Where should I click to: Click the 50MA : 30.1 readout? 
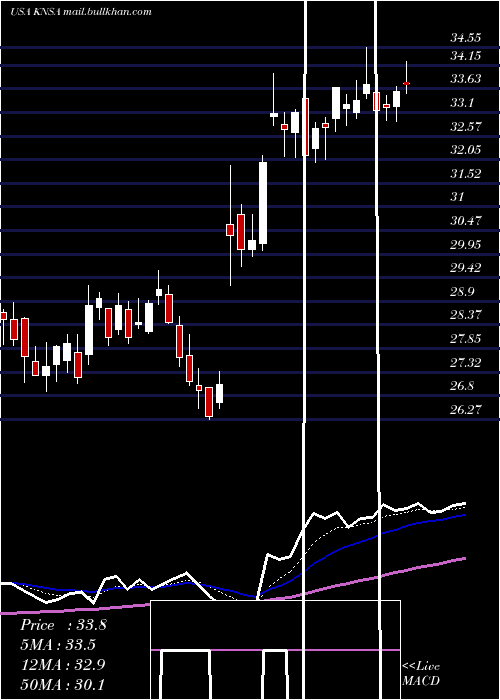click(x=62, y=684)
